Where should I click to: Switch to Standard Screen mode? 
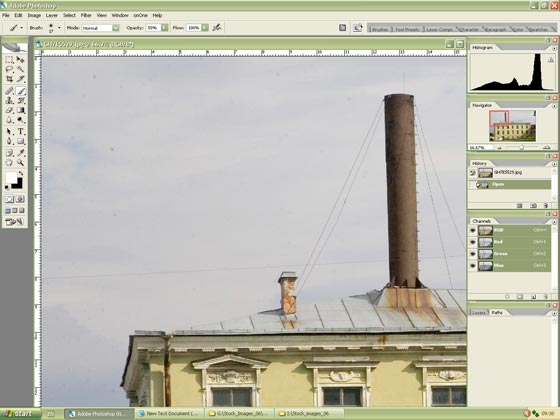(8, 211)
